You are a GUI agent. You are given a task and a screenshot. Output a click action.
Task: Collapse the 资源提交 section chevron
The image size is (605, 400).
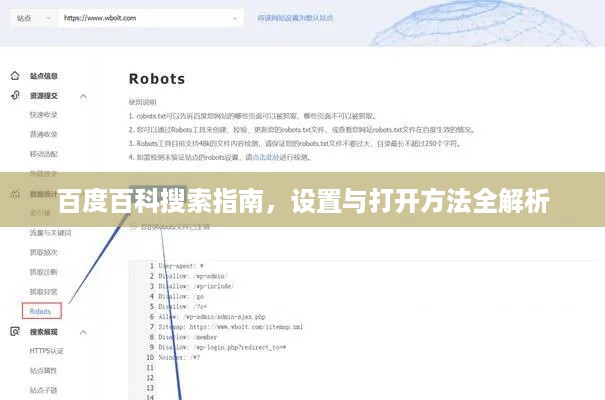point(83,96)
